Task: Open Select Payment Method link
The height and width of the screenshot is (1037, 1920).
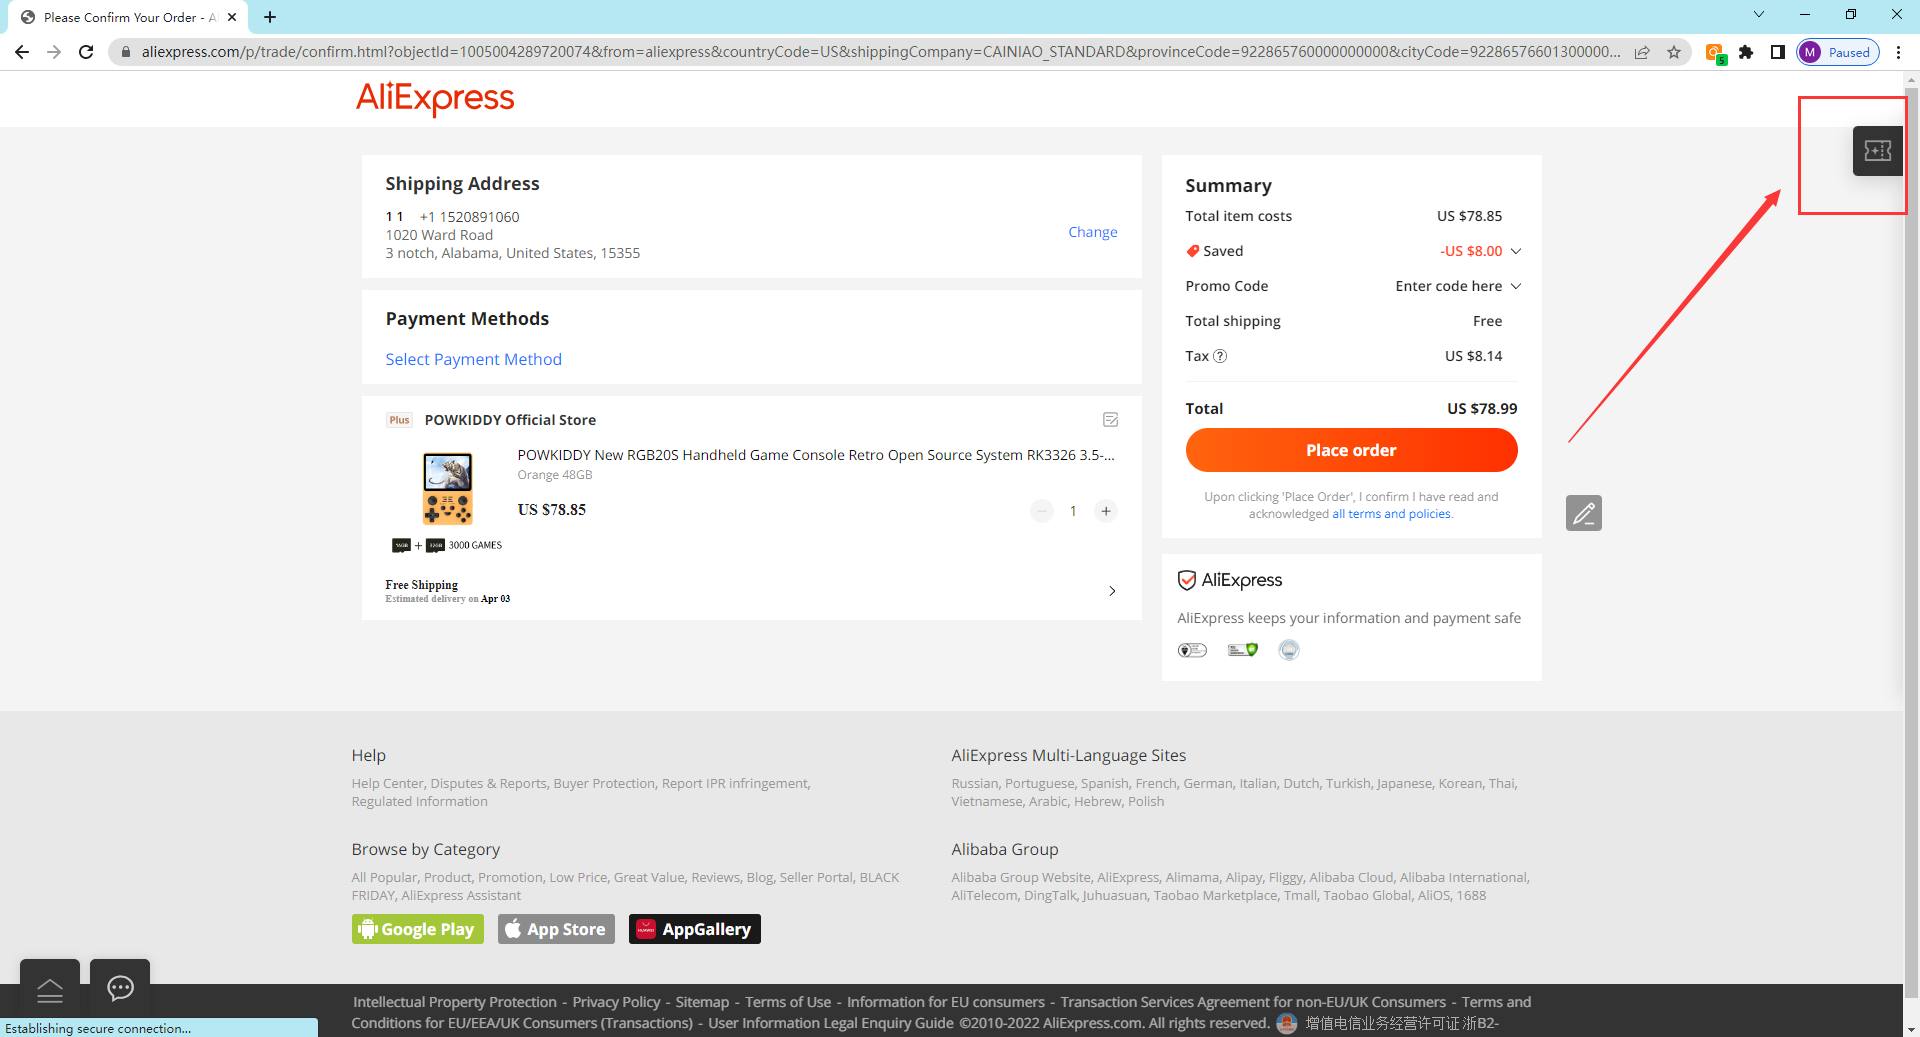Action: click(x=473, y=359)
